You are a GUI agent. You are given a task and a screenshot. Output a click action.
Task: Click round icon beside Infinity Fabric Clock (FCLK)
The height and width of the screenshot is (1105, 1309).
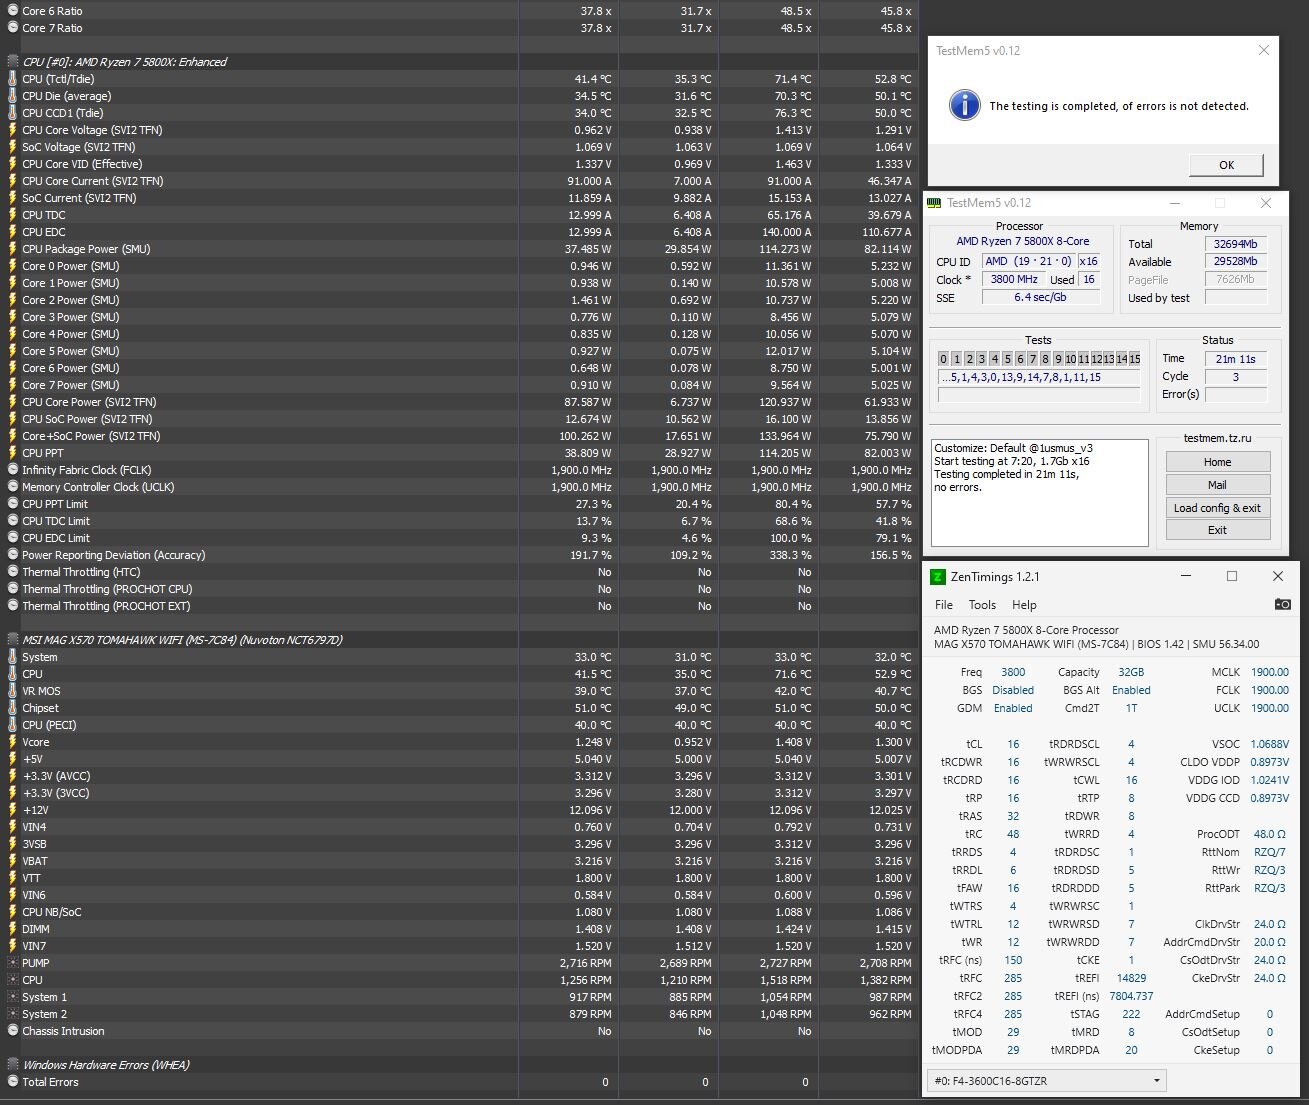pos(12,470)
